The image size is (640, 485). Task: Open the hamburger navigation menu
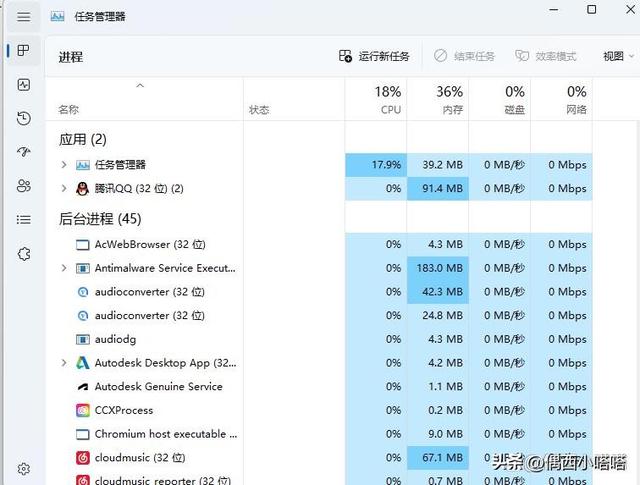point(24,17)
